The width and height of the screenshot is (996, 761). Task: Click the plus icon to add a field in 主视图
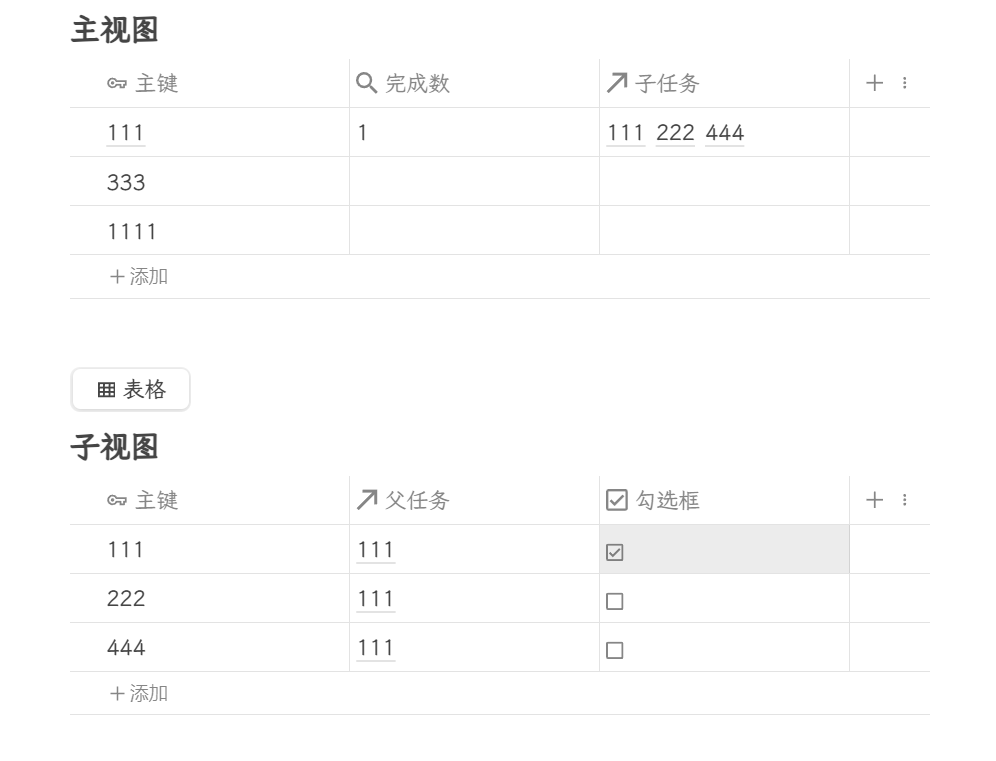coord(873,83)
